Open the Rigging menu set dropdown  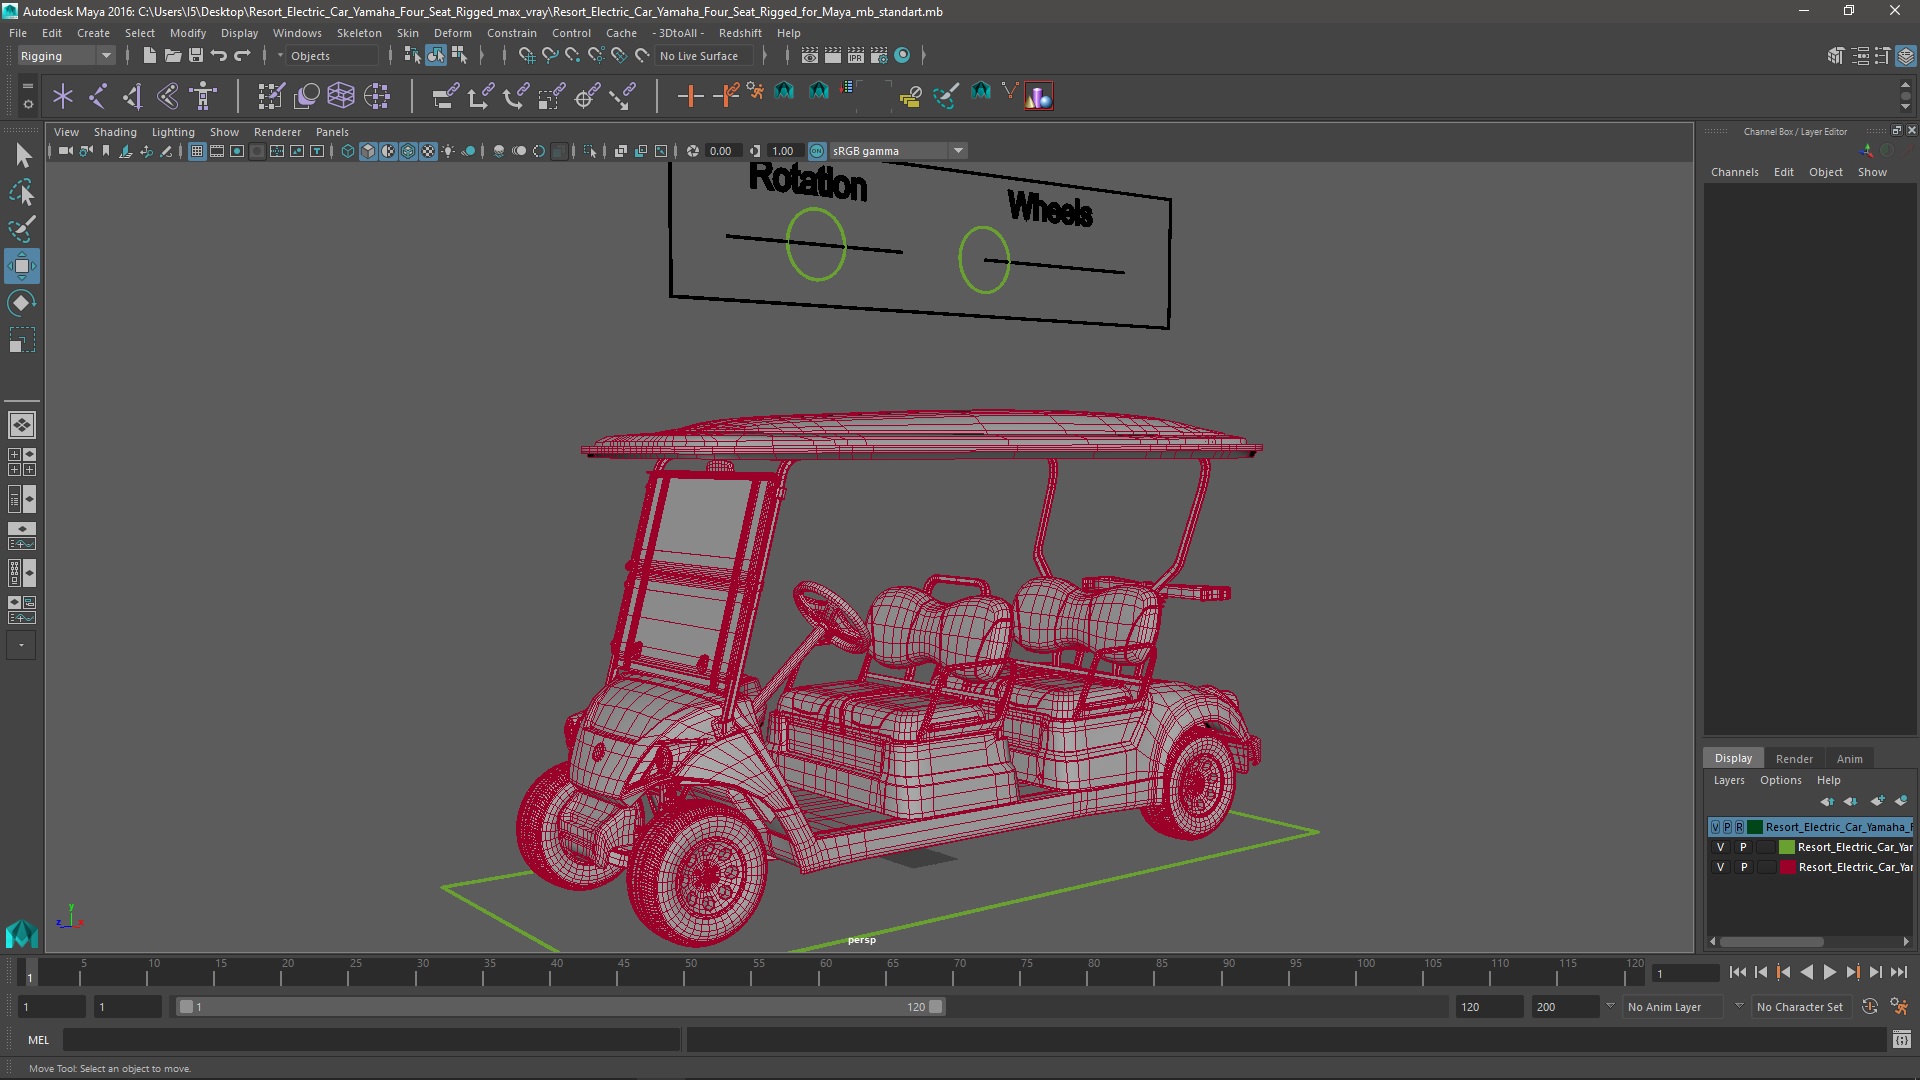tap(66, 56)
